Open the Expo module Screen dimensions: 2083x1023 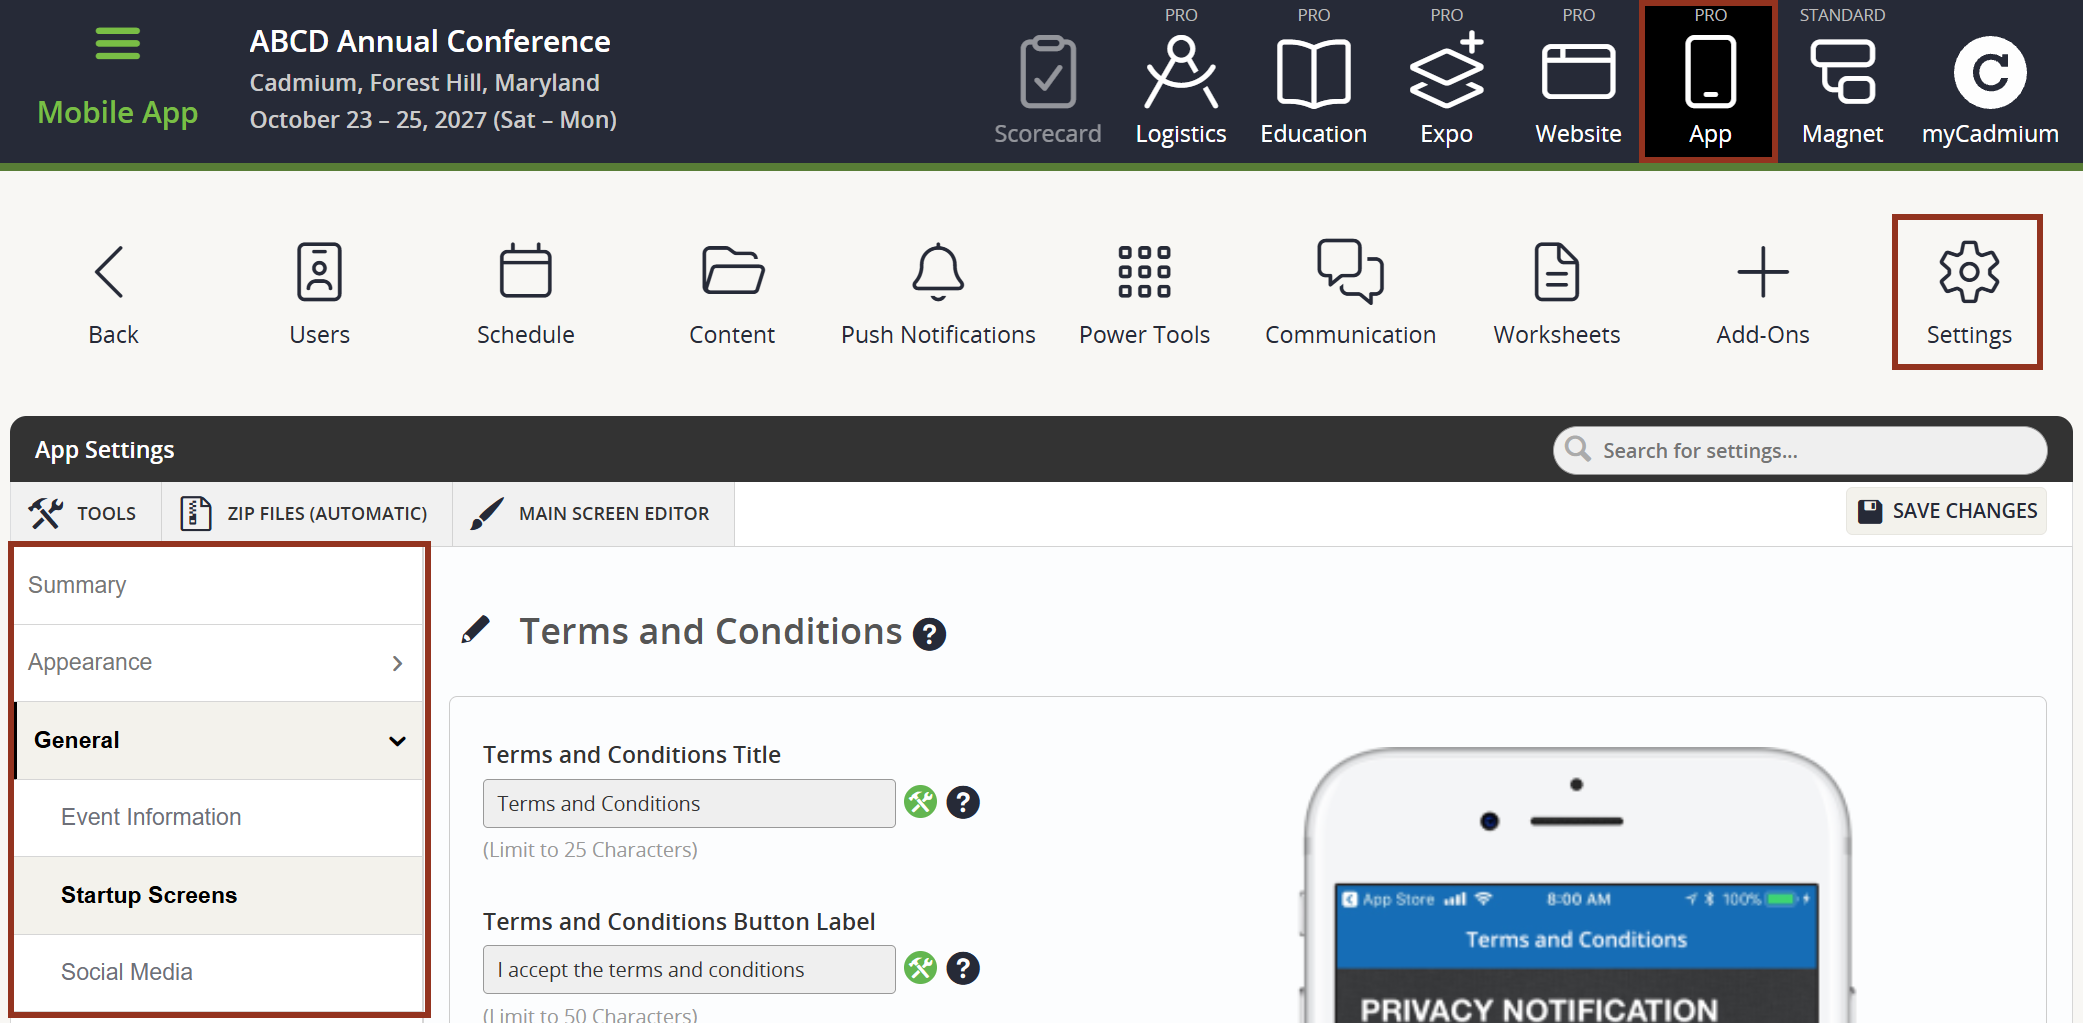(1446, 89)
